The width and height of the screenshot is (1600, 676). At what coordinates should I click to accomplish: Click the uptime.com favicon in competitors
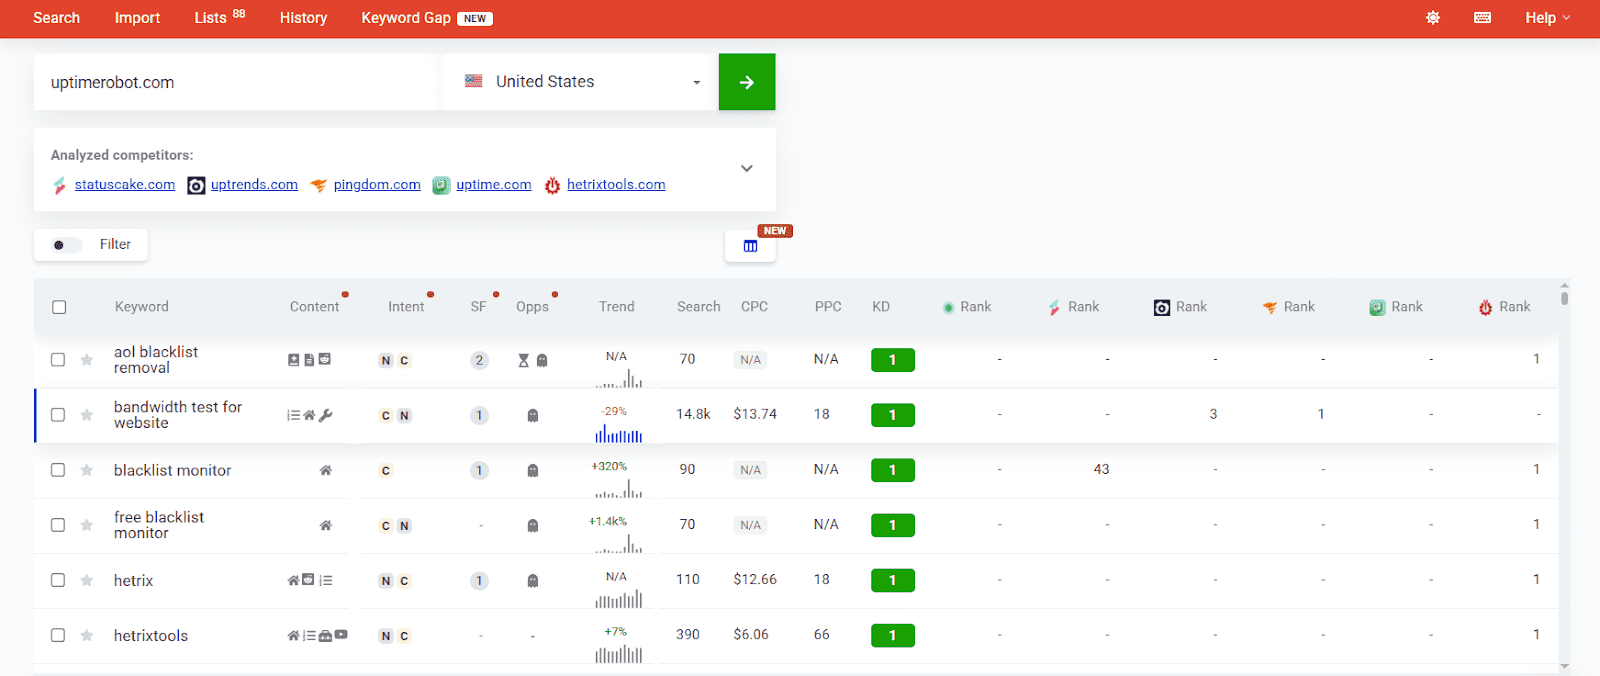click(x=441, y=185)
